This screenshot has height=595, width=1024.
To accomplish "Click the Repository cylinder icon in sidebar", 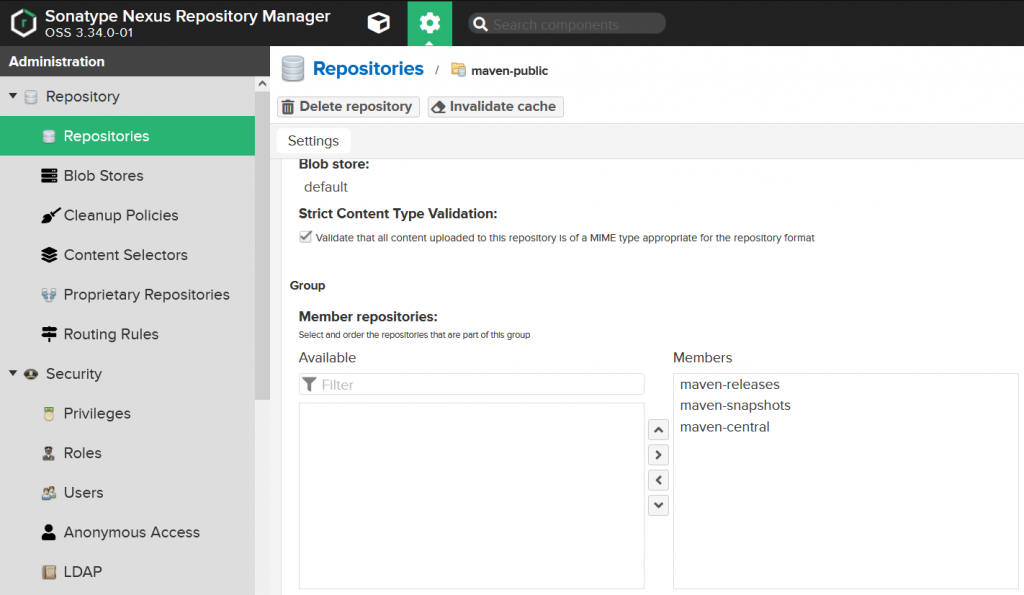I will point(31,97).
